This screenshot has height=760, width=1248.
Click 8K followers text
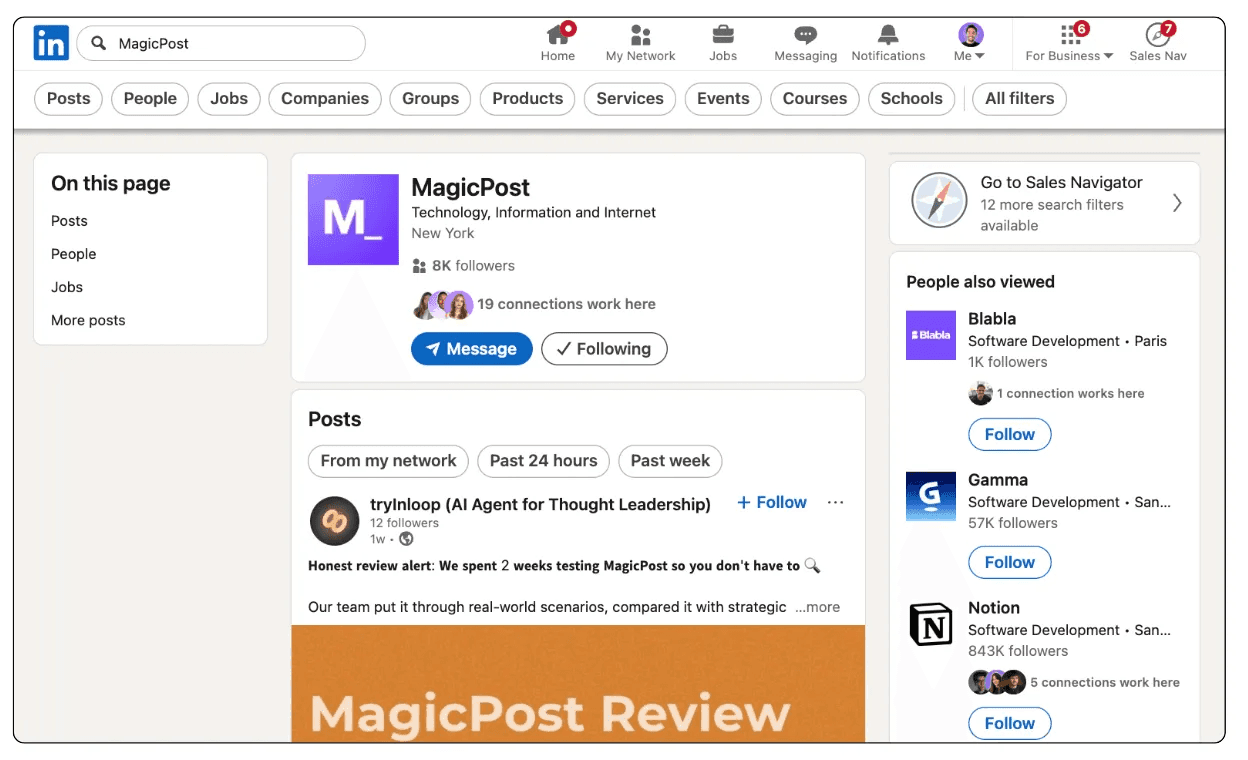pos(473,266)
